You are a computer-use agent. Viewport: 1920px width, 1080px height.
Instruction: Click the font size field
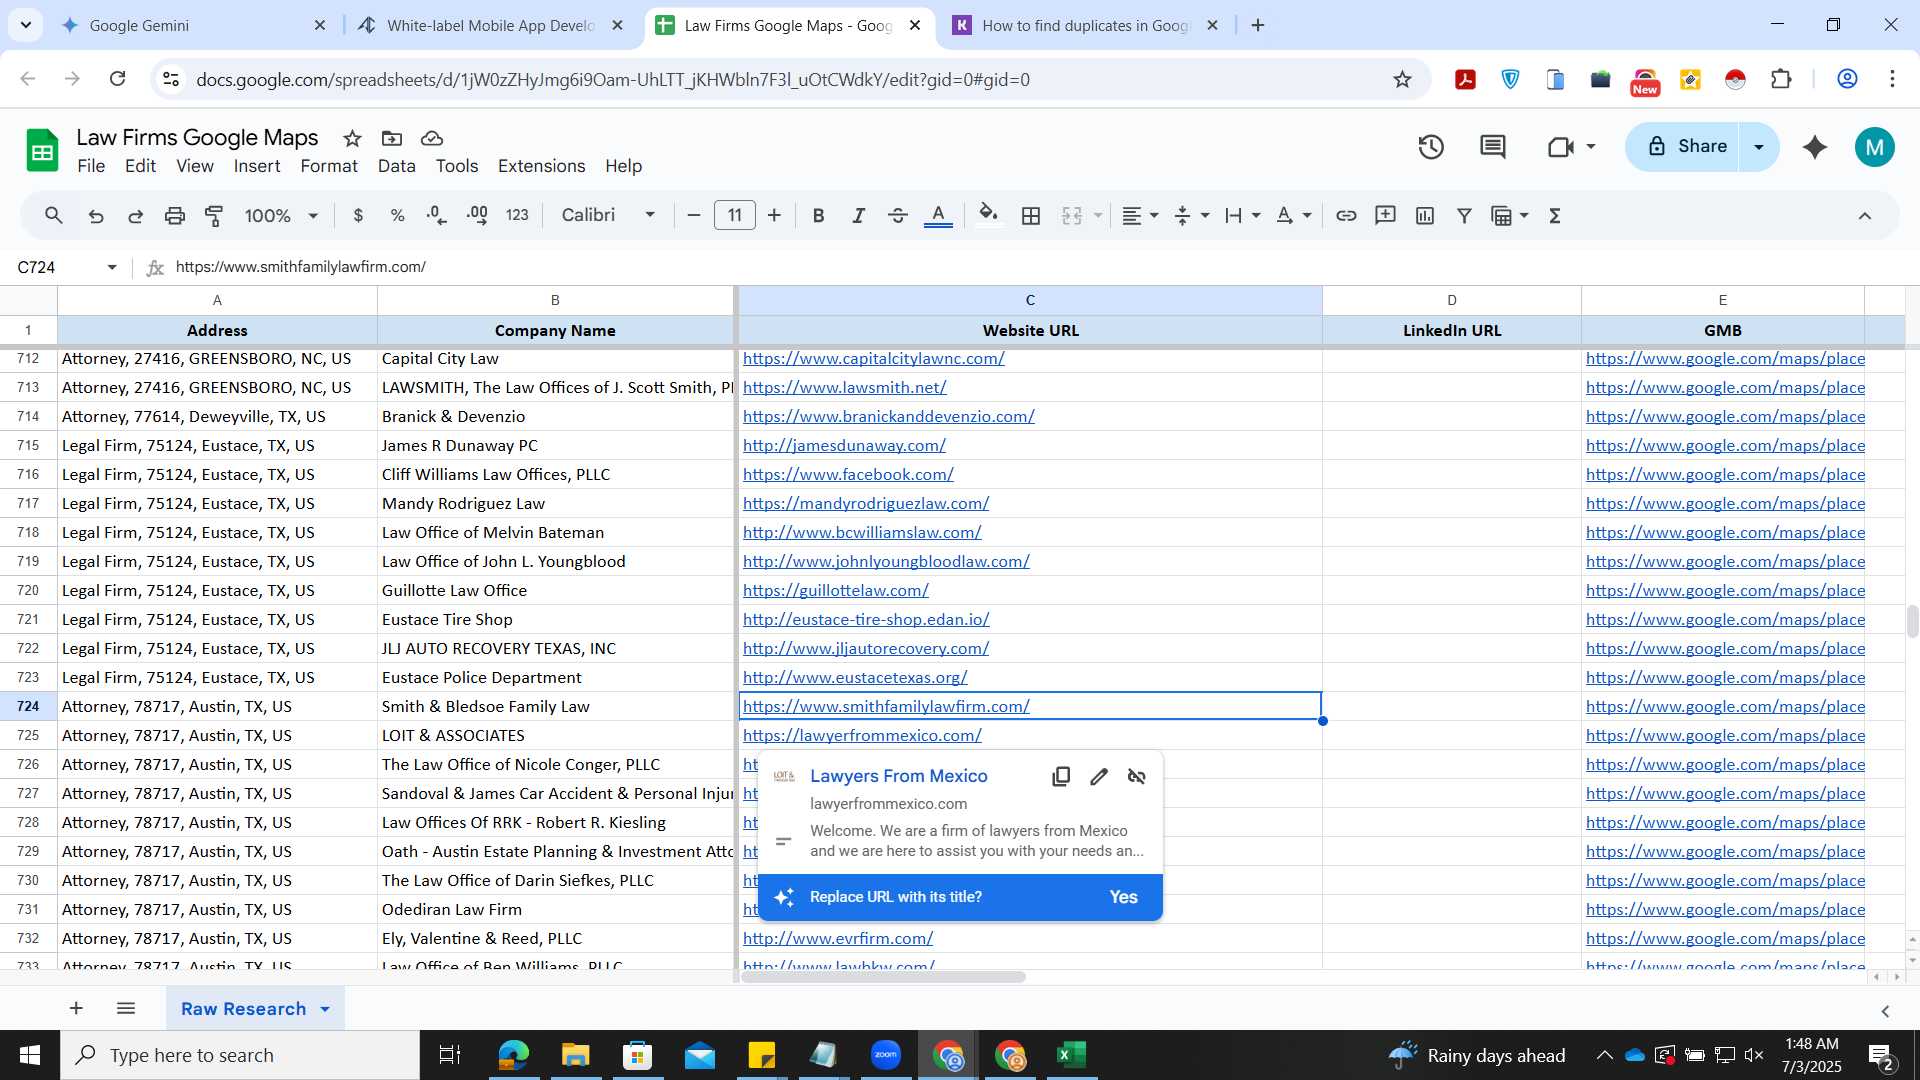click(x=735, y=215)
